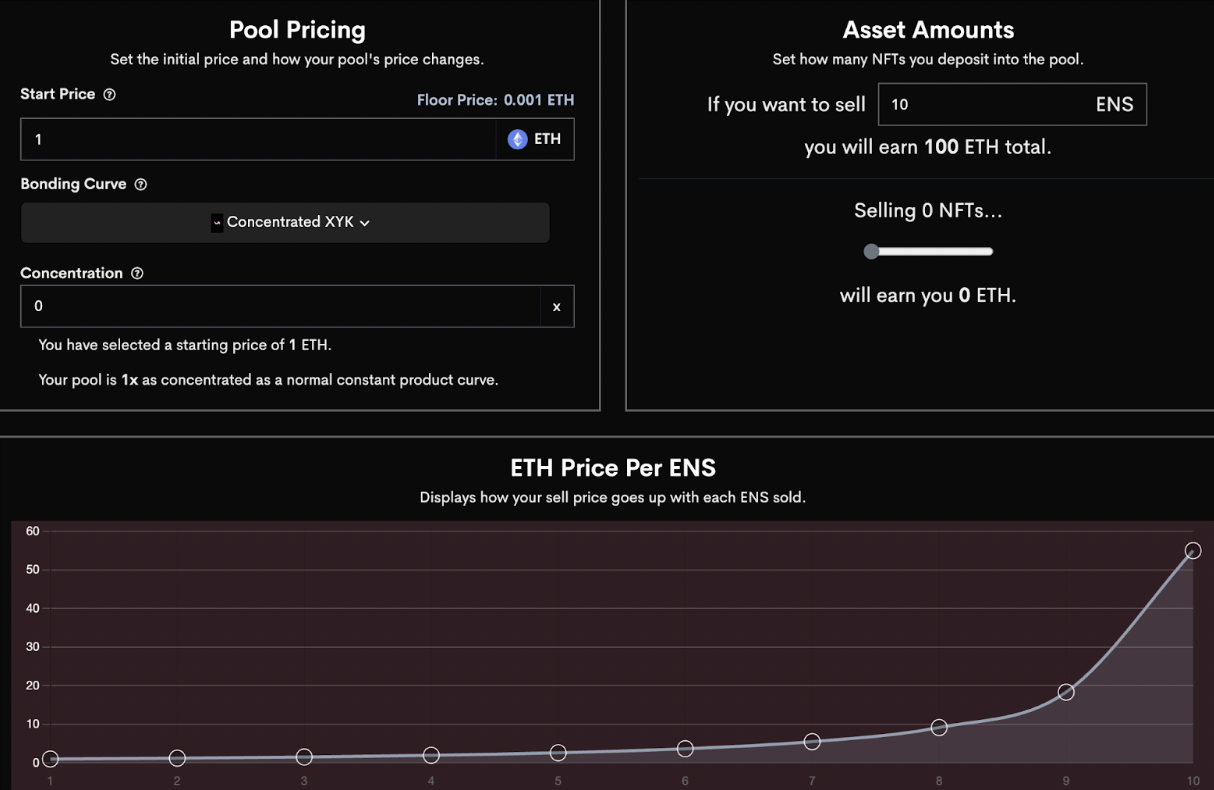Click the Selling NFTs slider handle
Viewport: 1214px width, 790px height.
click(x=871, y=251)
